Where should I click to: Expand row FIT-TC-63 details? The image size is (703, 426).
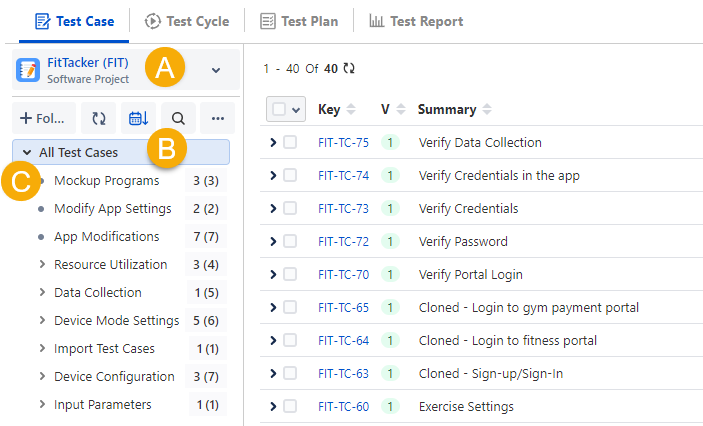tap(273, 373)
